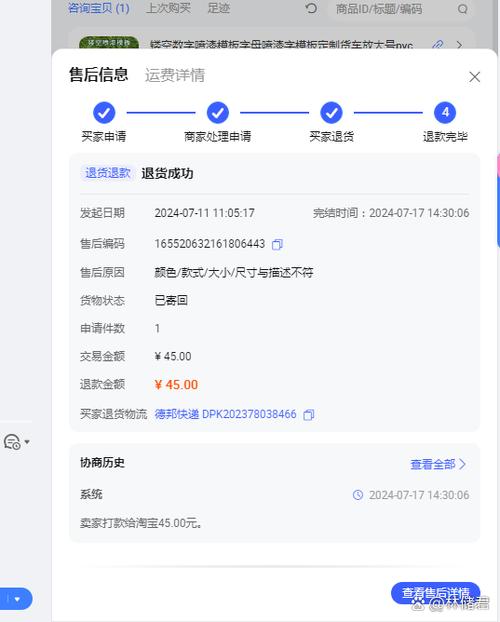
Task: Click the product thumbnail in the card
Action: (x=109, y=43)
